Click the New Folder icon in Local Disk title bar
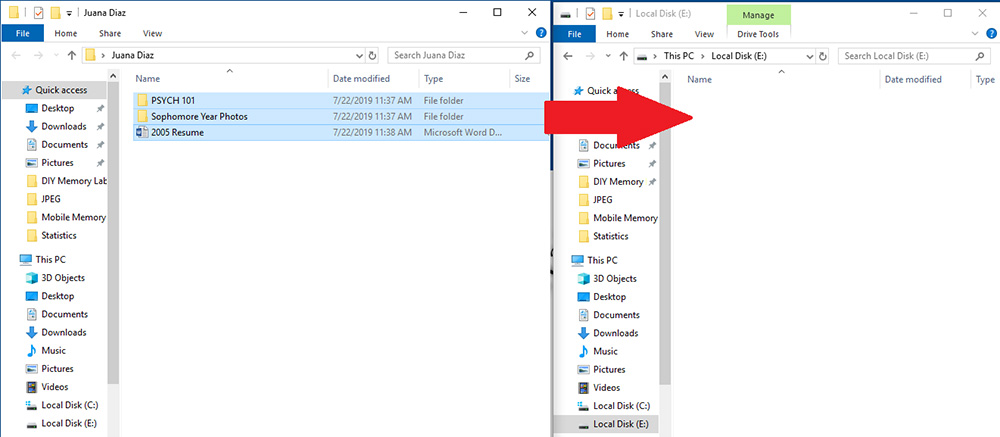 pos(606,13)
